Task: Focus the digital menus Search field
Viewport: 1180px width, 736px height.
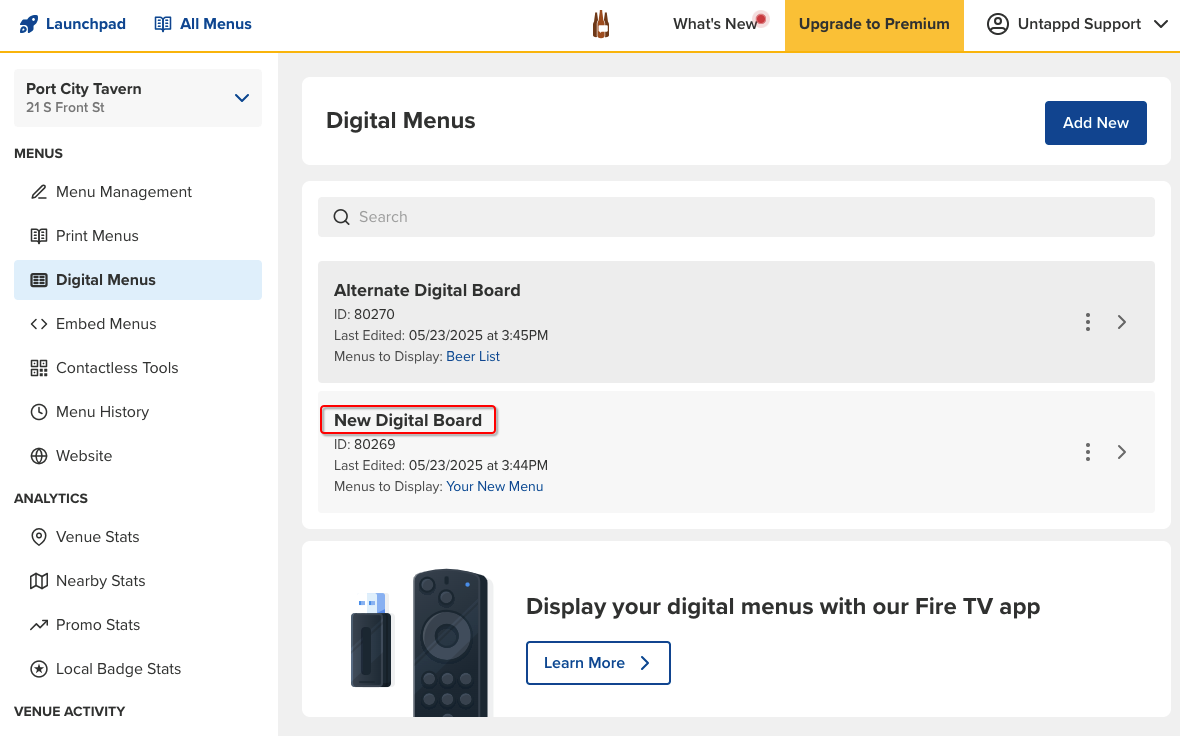Action: 736,217
